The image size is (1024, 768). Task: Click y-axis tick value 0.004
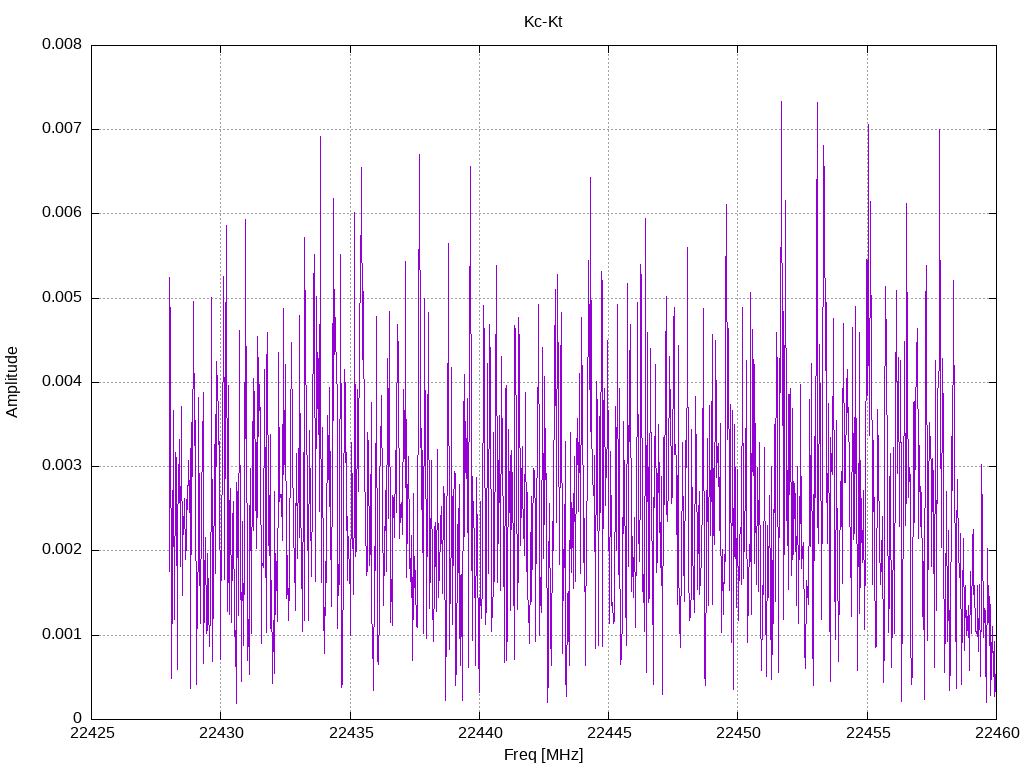click(x=62, y=381)
